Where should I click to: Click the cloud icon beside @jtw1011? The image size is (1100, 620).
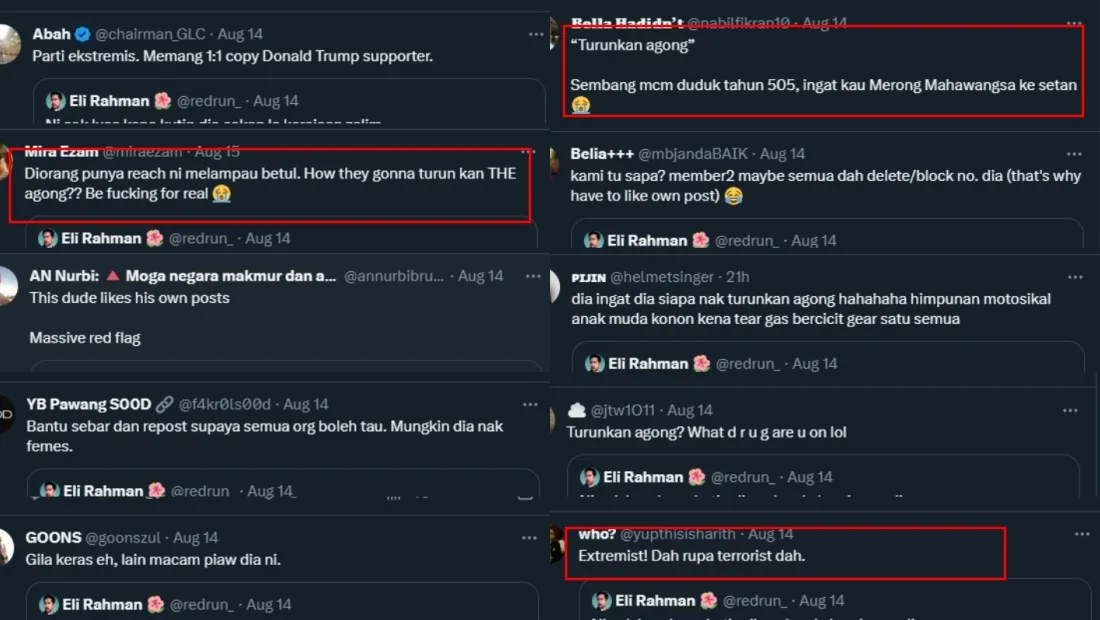(577, 410)
